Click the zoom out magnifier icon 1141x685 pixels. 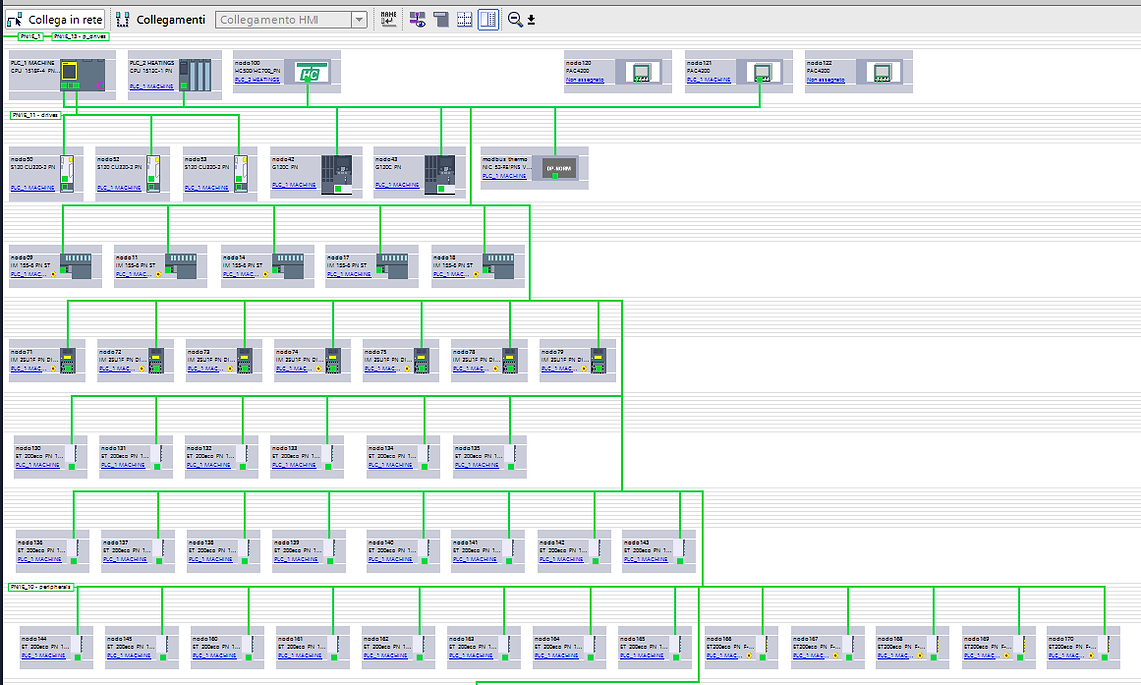tap(514, 20)
